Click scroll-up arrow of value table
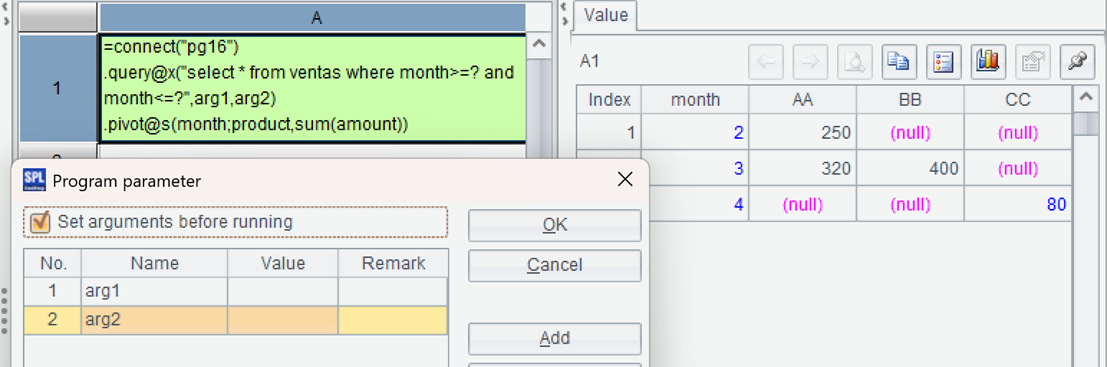 point(1084,99)
